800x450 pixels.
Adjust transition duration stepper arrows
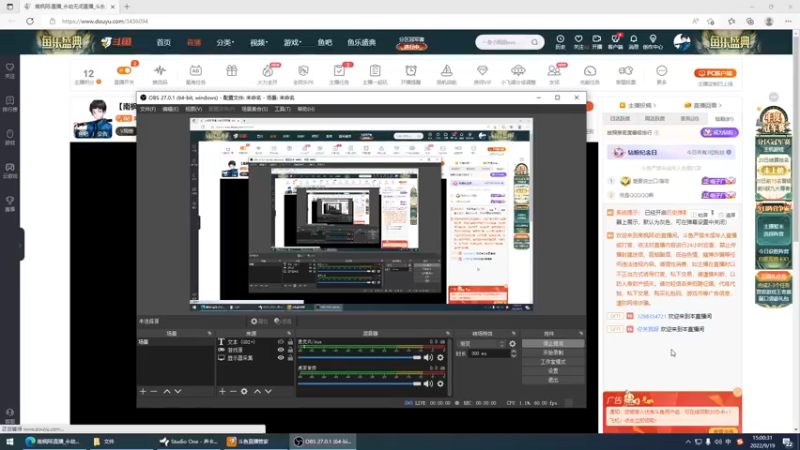tap(513, 354)
